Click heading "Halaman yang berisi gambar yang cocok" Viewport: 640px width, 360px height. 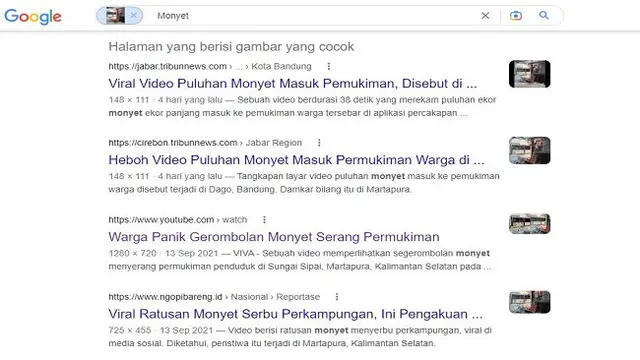pos(231,47)
